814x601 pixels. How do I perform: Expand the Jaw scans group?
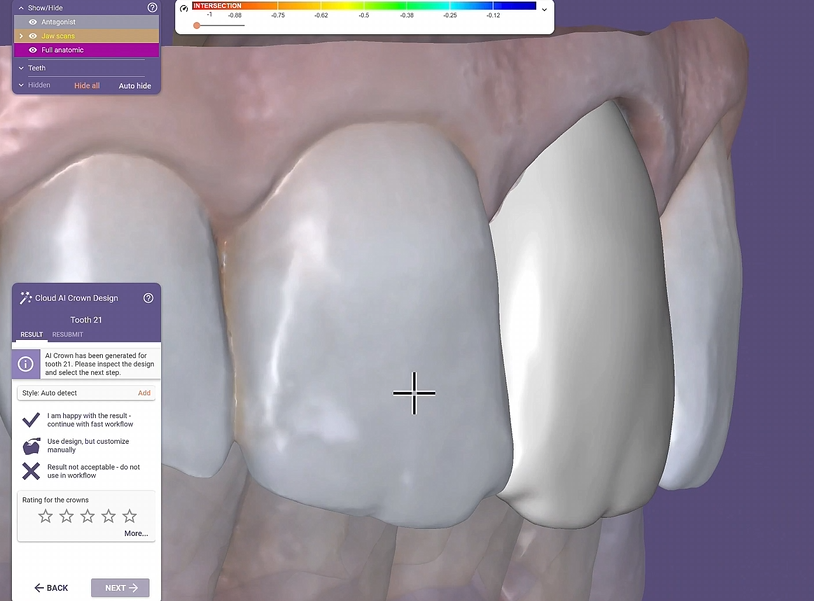click(x=21, y=36)
